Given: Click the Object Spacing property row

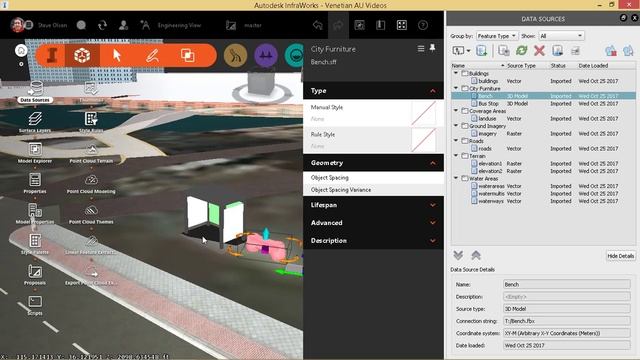Looking at the screenshot, I should coord(373,178).
